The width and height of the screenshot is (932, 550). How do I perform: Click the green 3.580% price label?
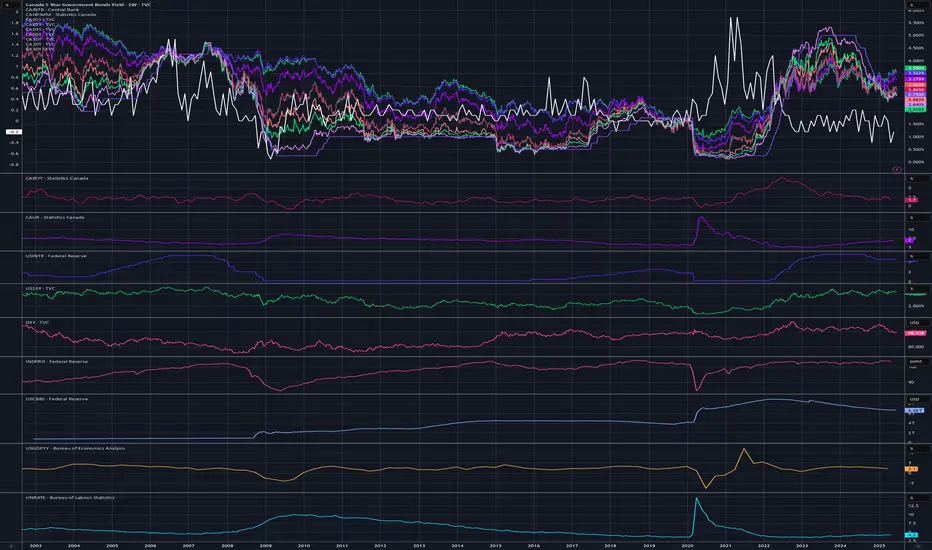(915, 68)
